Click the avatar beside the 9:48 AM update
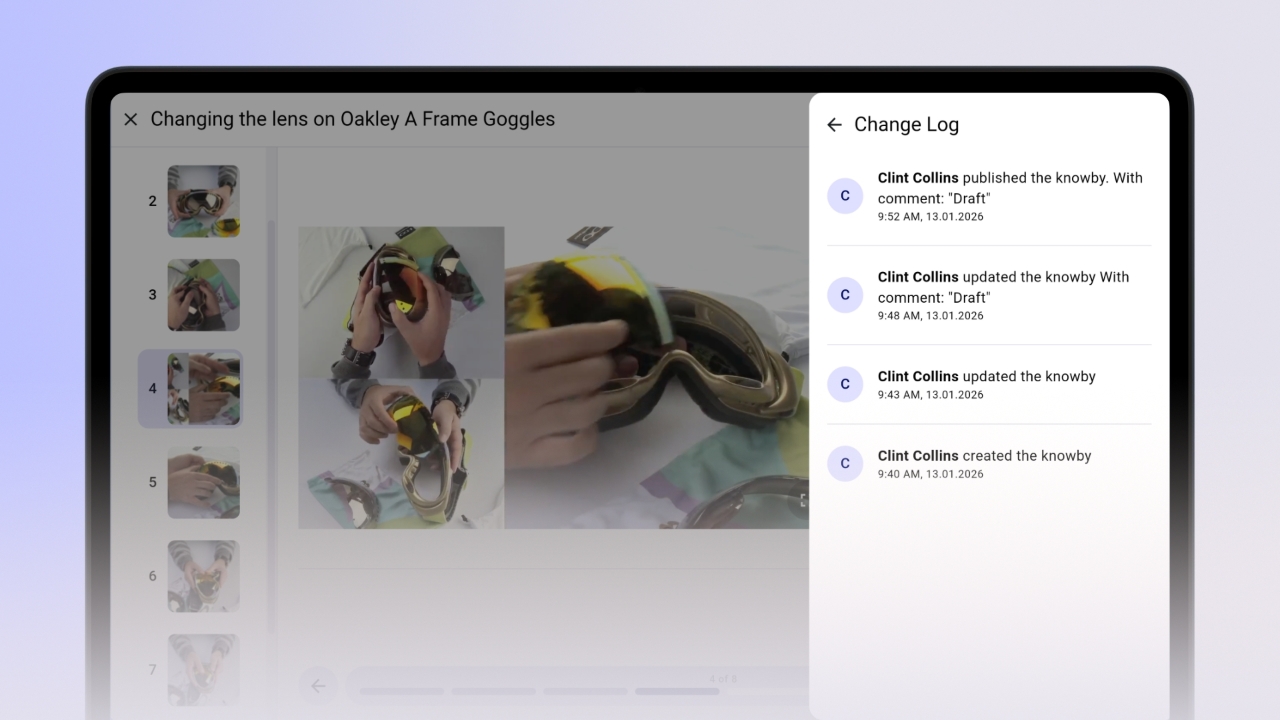The height and width of the screenshot is (720, 1280). (x=845, y=295)
